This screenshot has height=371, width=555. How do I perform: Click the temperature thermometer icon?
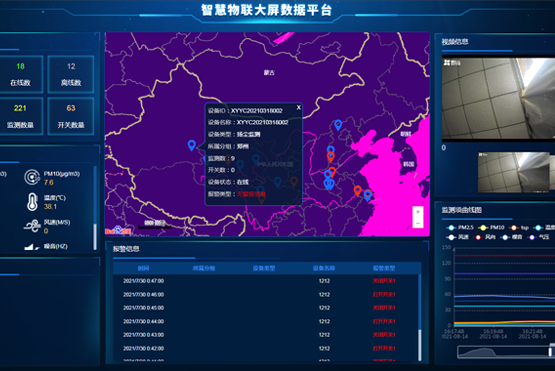coord(32,202)
